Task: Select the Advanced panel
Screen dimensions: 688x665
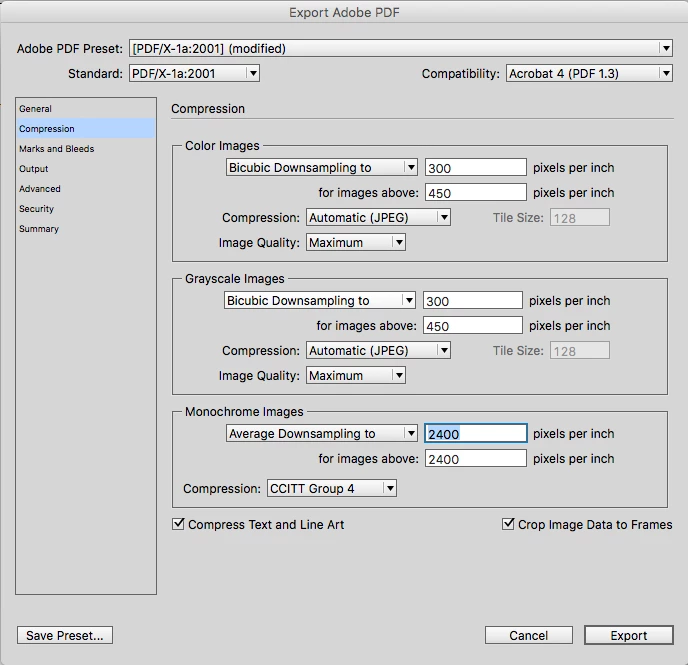Action: pos(86,189)
